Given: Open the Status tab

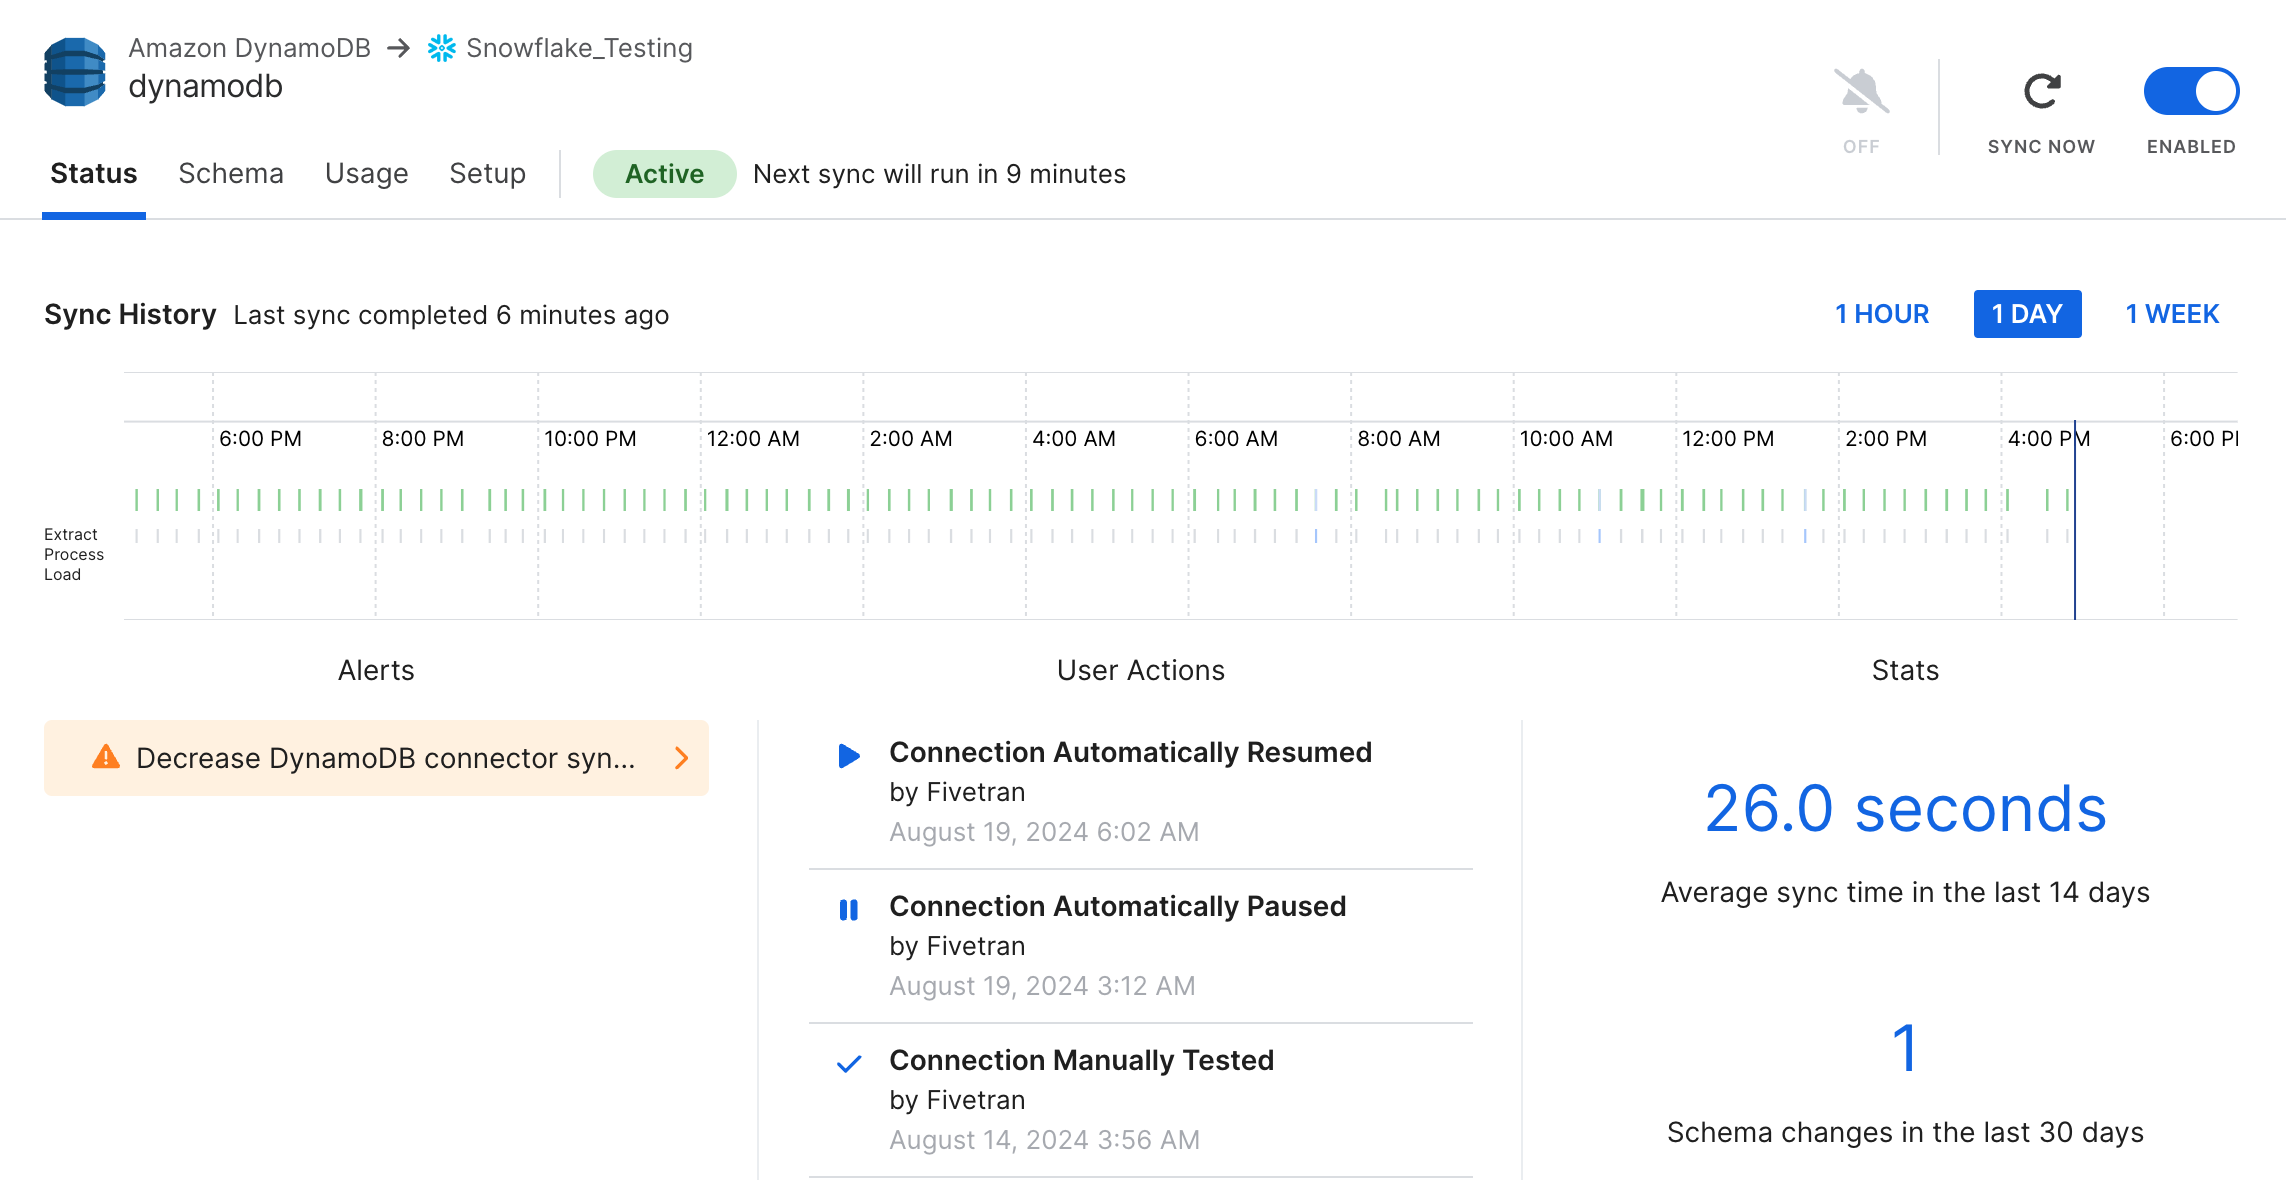Looking at the screenshot, I should [94, 174].
